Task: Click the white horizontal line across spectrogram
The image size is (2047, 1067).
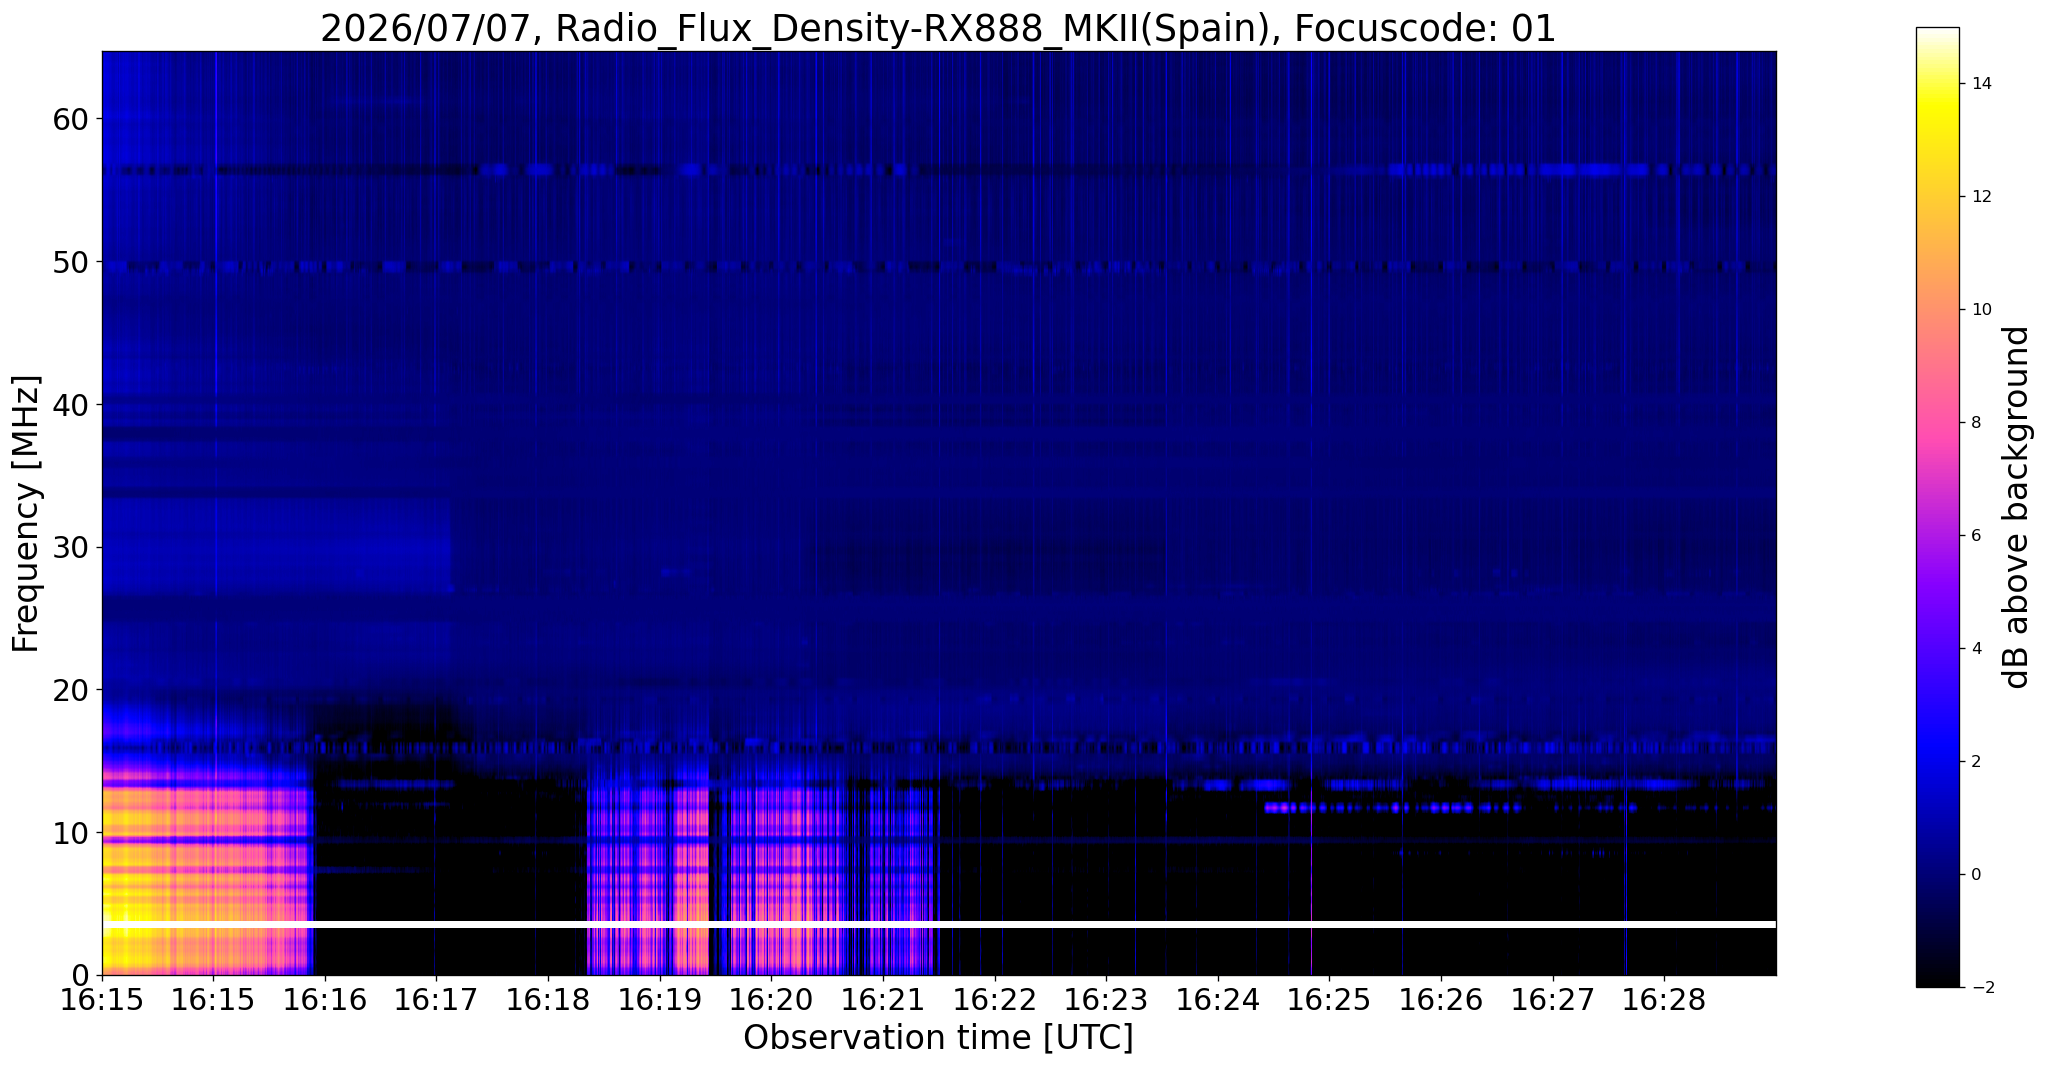Action: [x=939, y=925]
